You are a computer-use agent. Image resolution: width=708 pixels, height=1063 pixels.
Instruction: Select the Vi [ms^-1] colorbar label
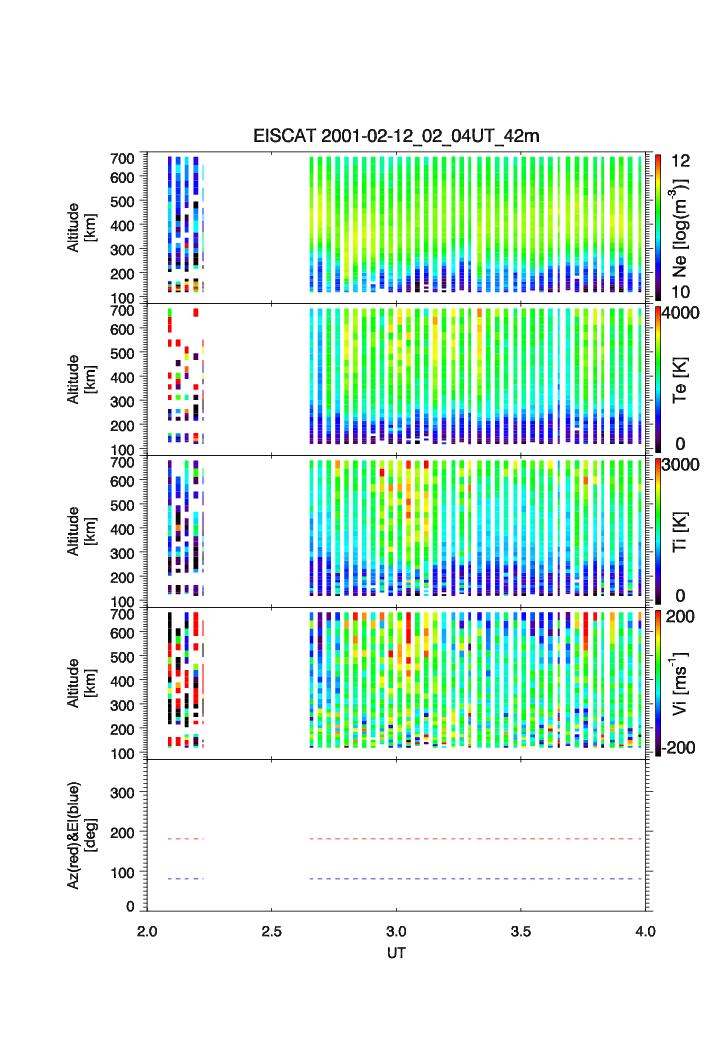coord(683,682)
